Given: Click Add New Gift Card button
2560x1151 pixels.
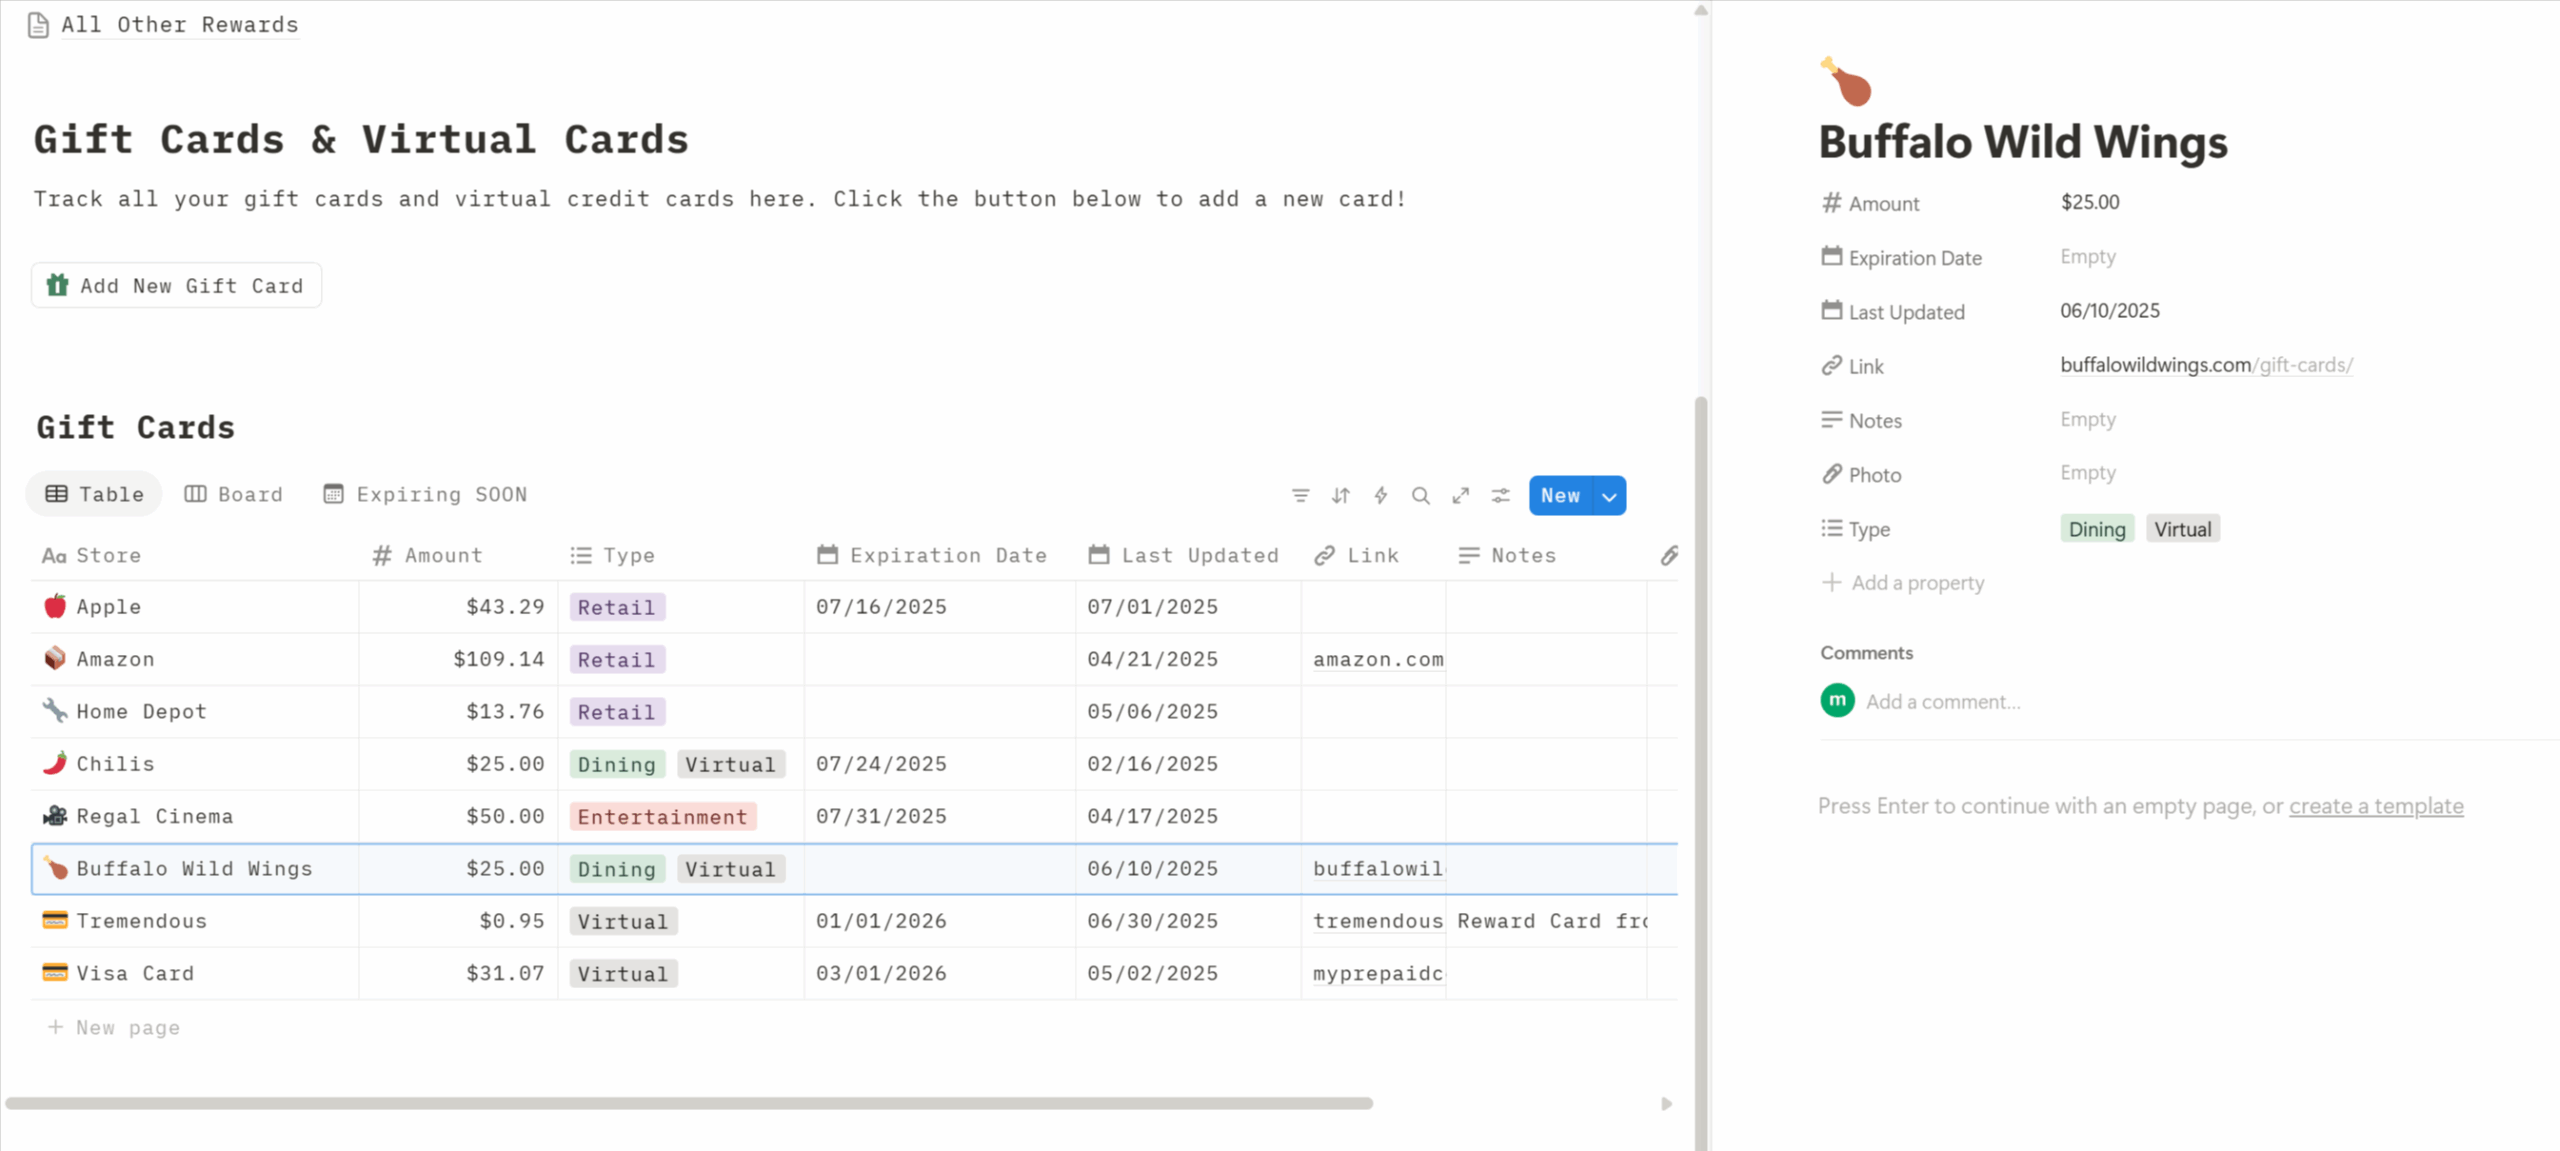Looking at the screenshot, I should tap(176, 285).
